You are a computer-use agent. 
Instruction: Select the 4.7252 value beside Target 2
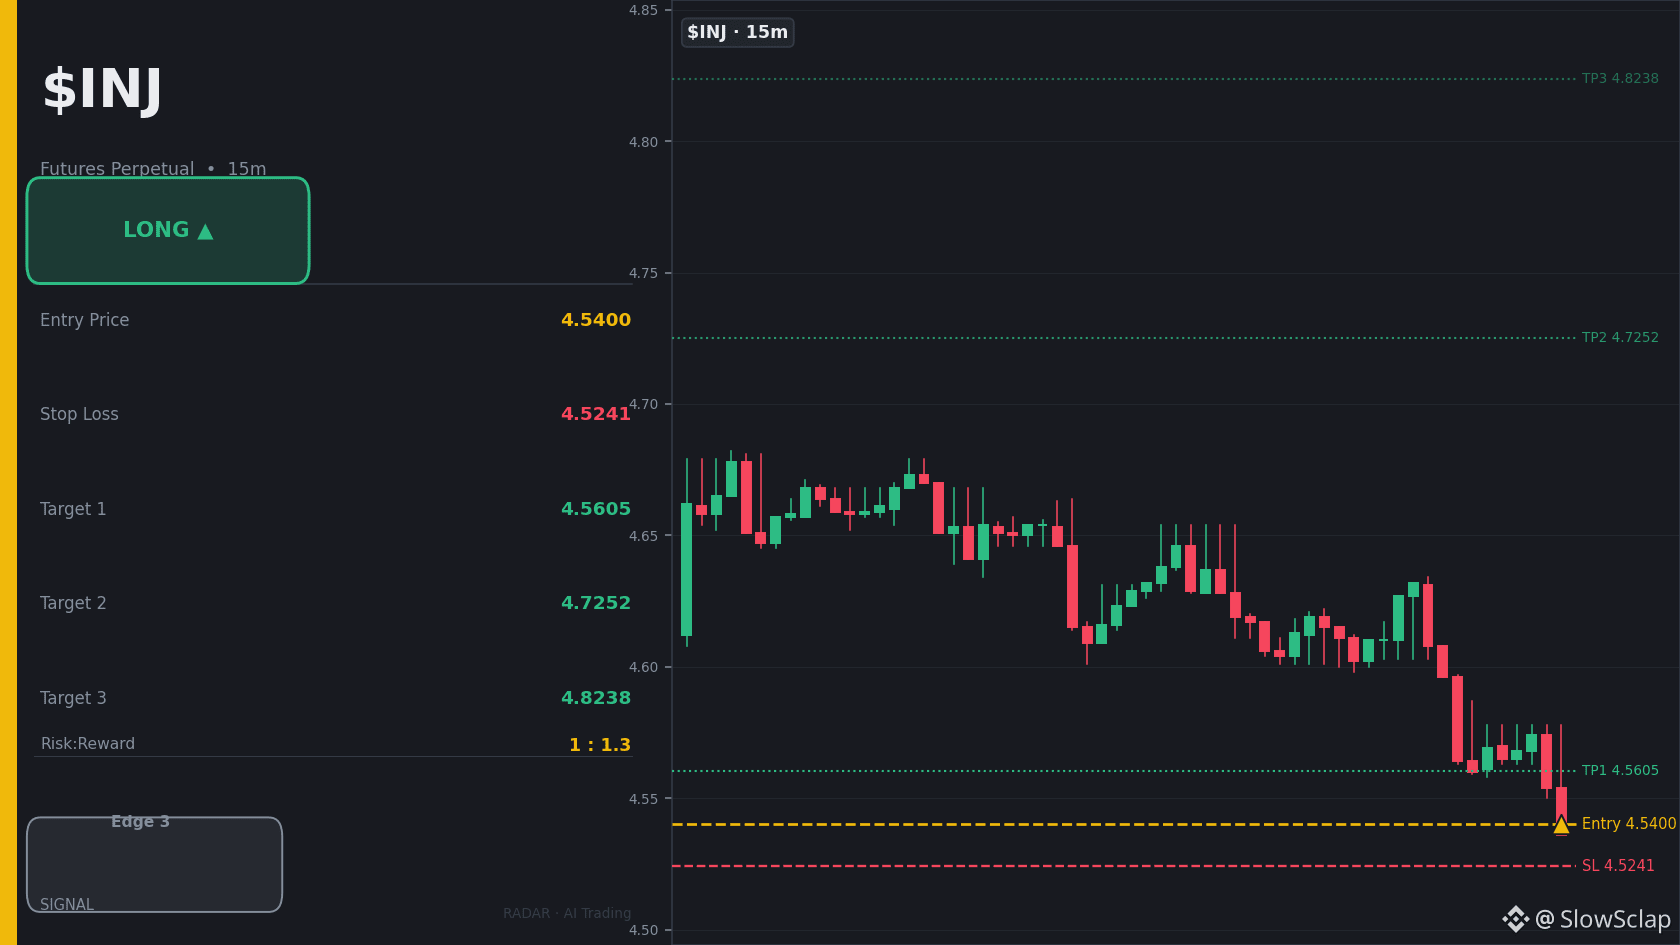[596, 603]
